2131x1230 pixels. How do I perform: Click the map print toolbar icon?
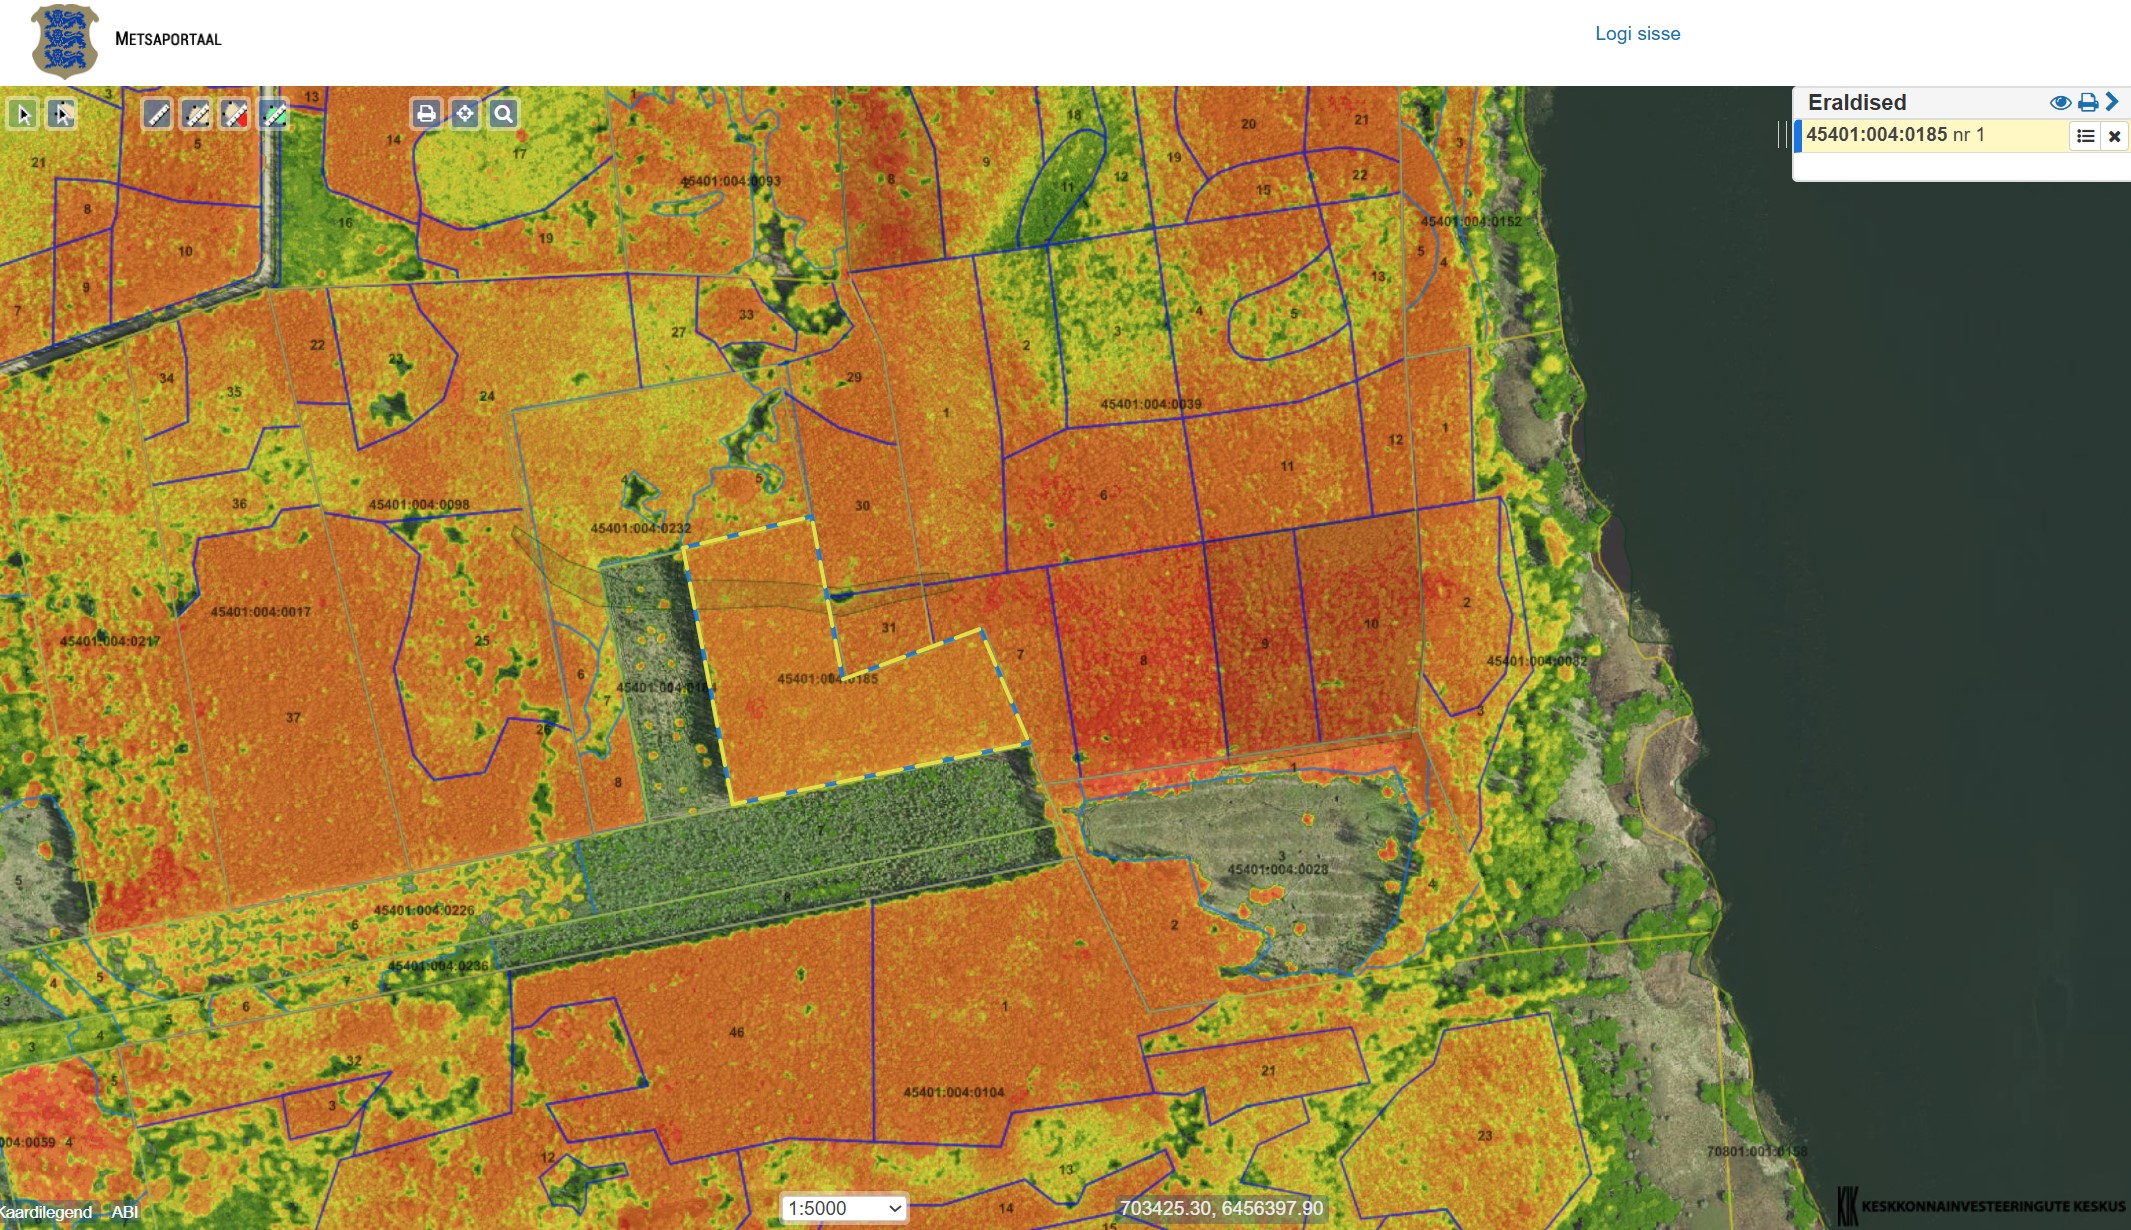[x=426, y=114]
